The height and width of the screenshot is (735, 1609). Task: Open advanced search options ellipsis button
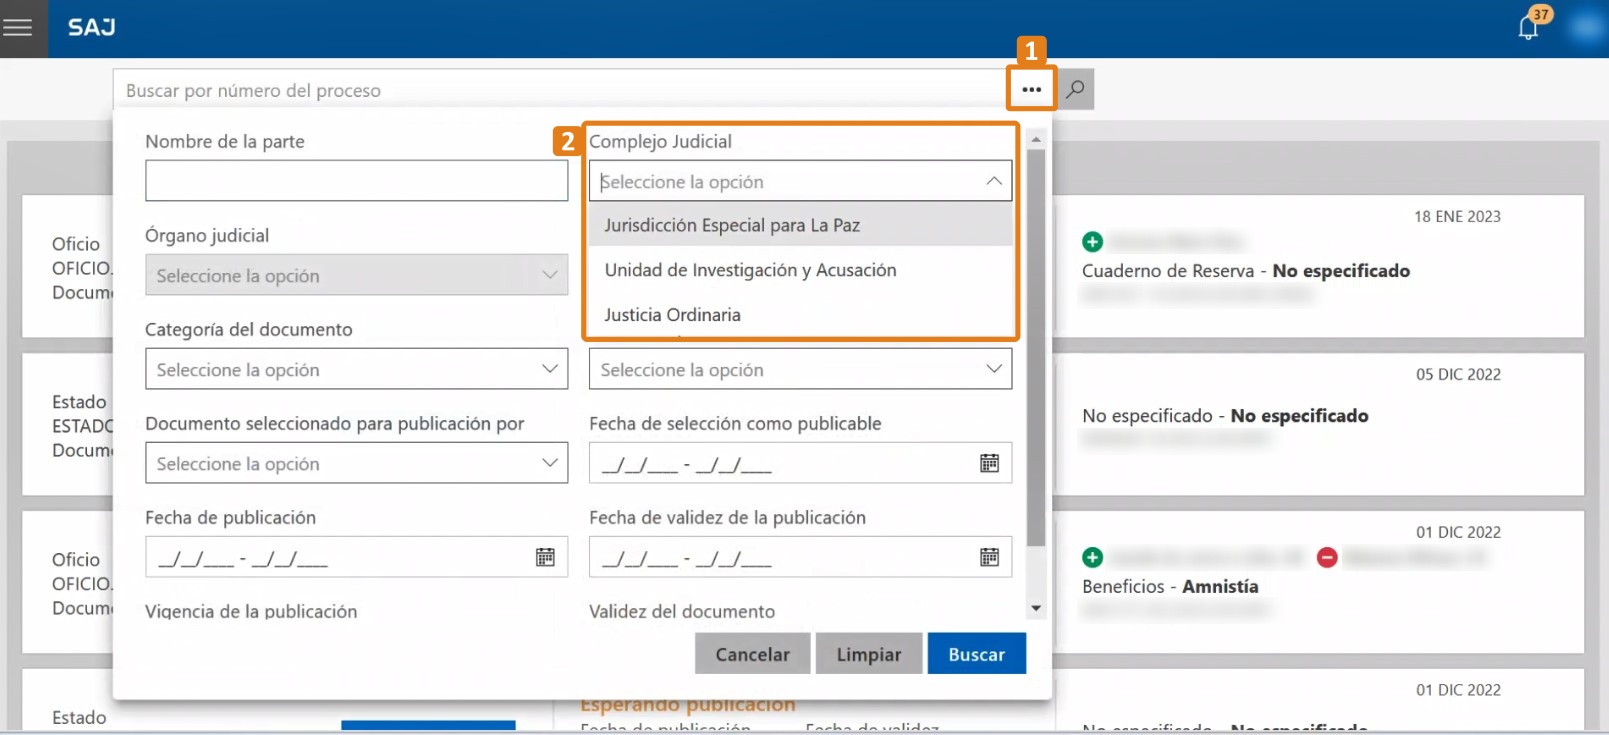point(1031,89)
